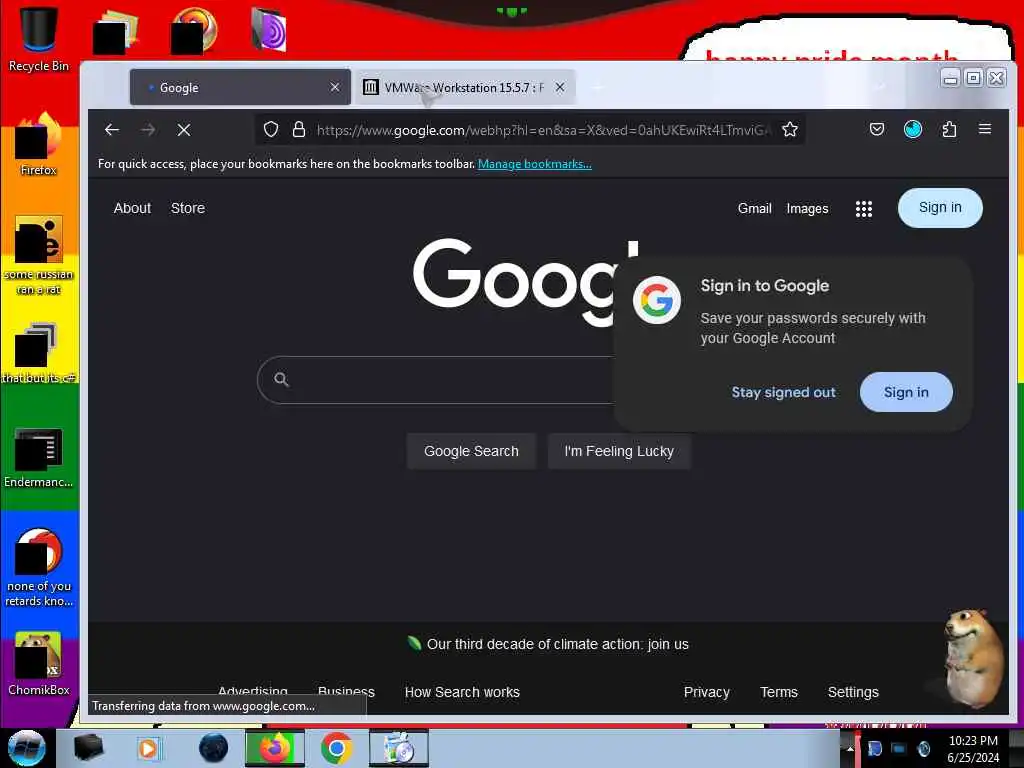Click the Sign in button in the page header
The image size is (1024, 768).
coord(940,208)
